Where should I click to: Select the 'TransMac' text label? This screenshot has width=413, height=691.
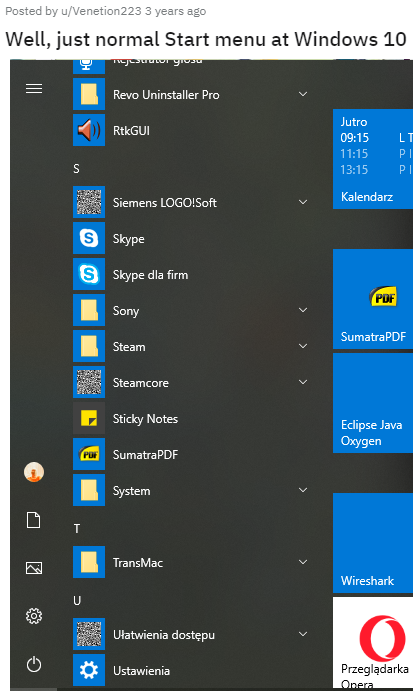pyautogui.click(x=138, y=563)
